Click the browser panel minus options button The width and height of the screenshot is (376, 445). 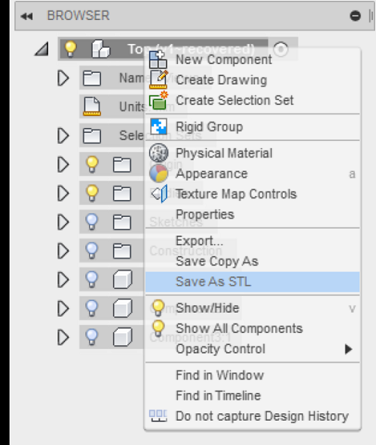(x=355, y=16)
